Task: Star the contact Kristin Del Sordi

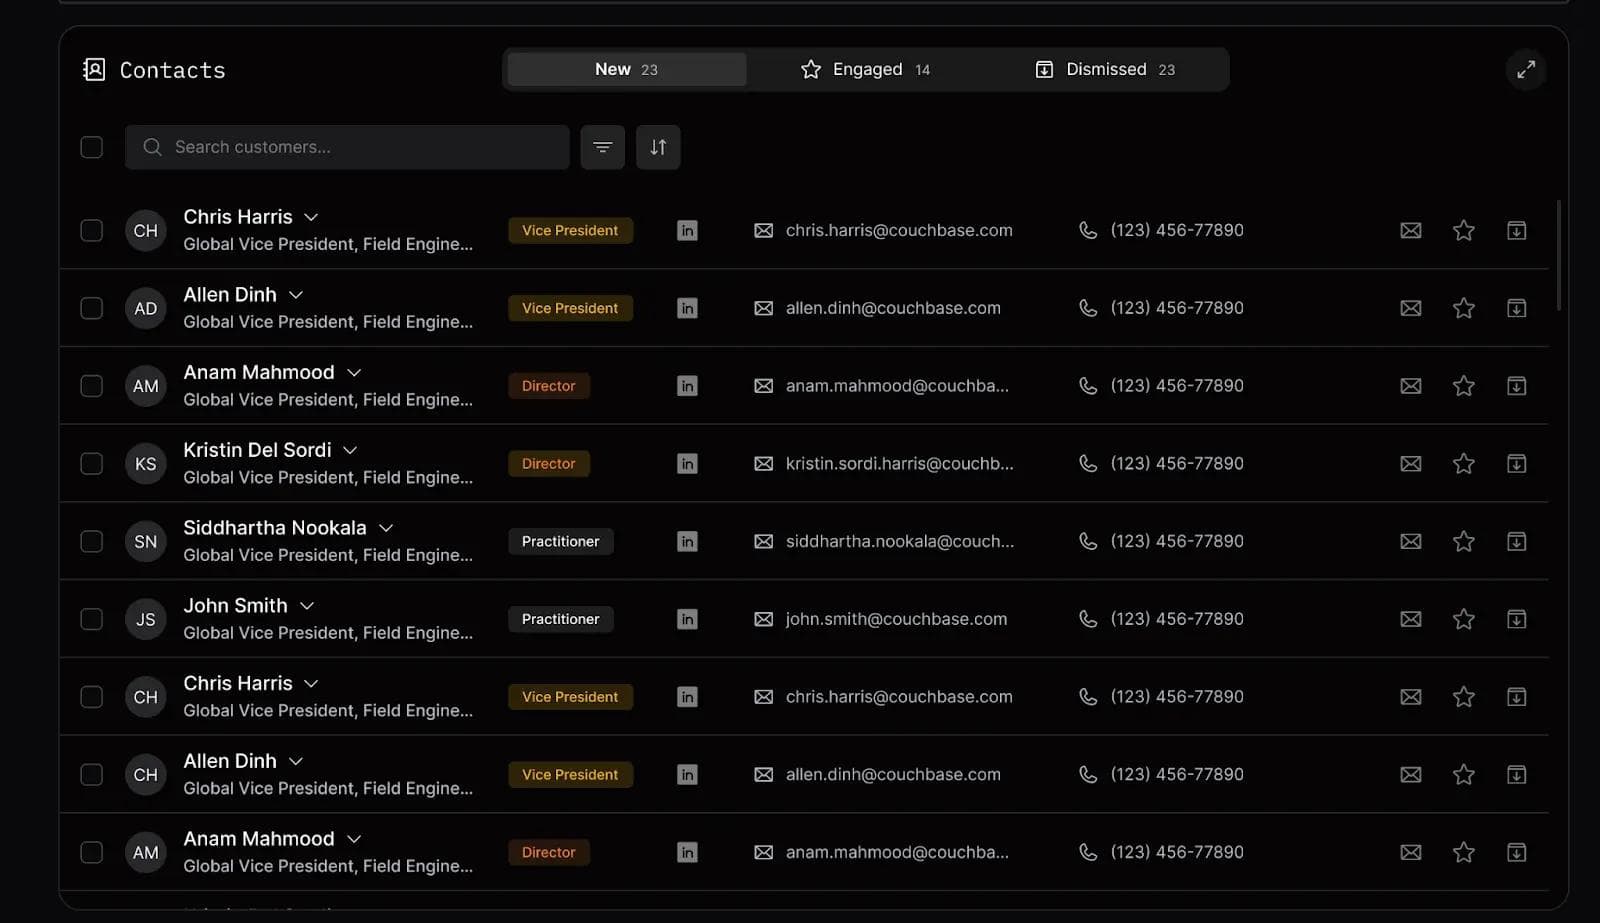Action: (x=1463, y=463)
